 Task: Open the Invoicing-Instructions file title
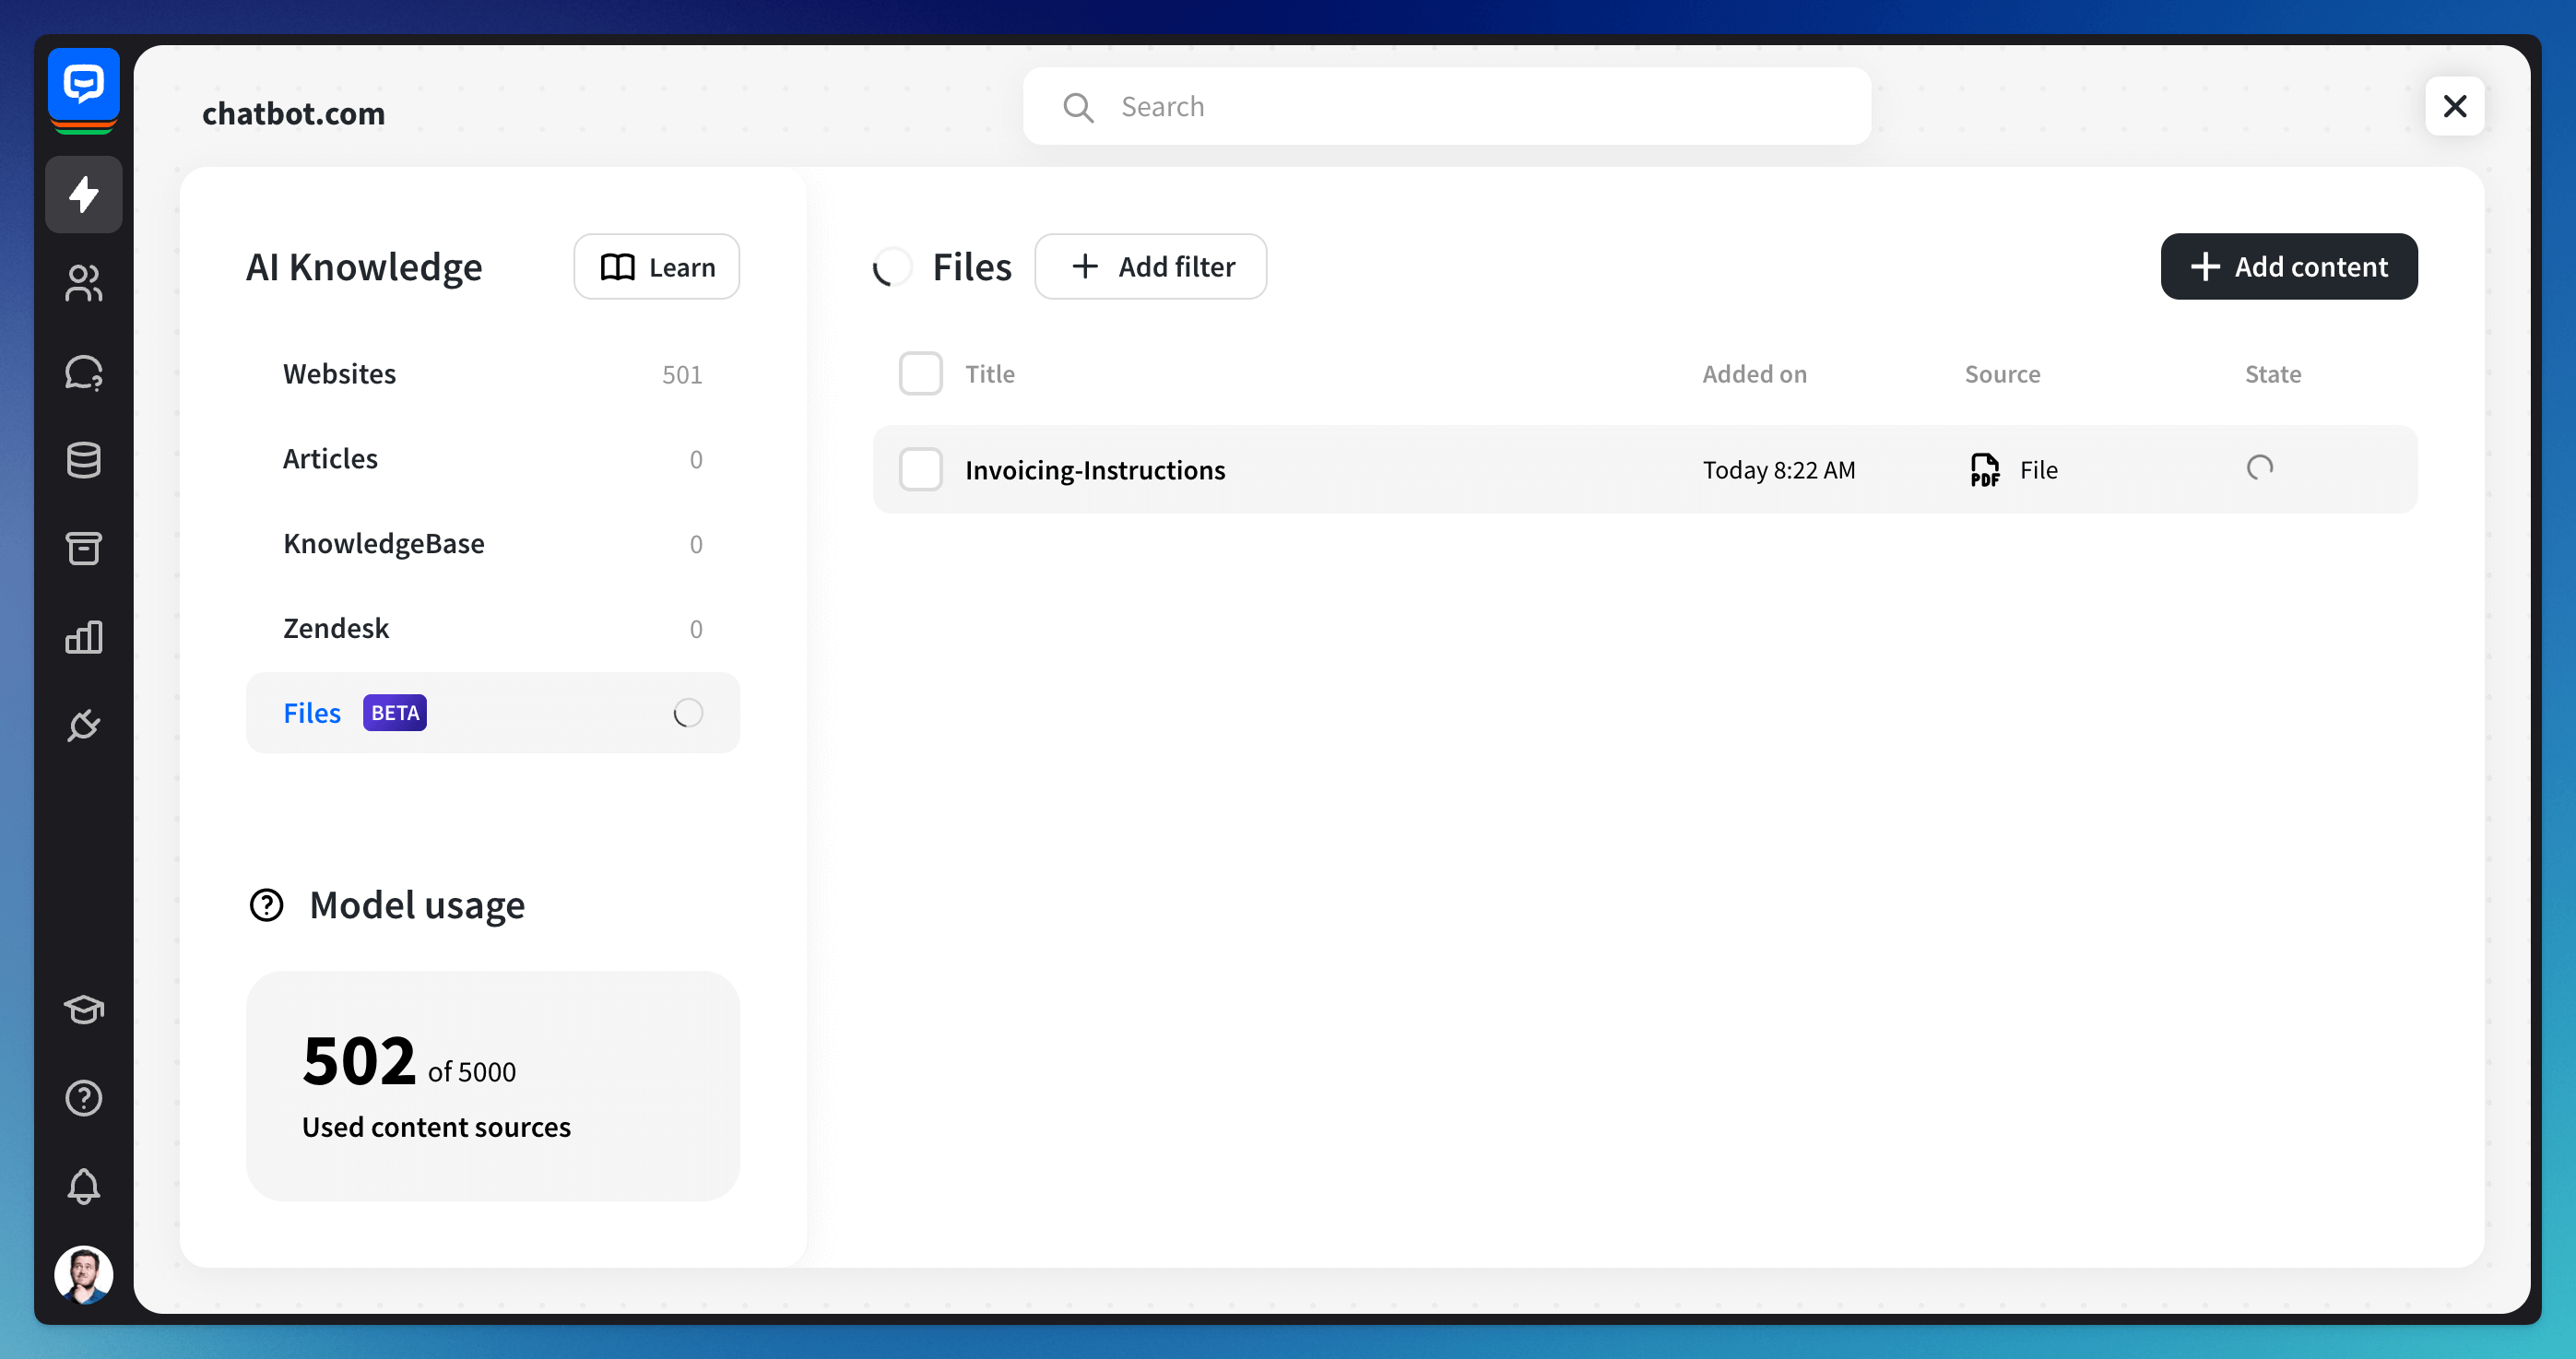pos(1095,470)
